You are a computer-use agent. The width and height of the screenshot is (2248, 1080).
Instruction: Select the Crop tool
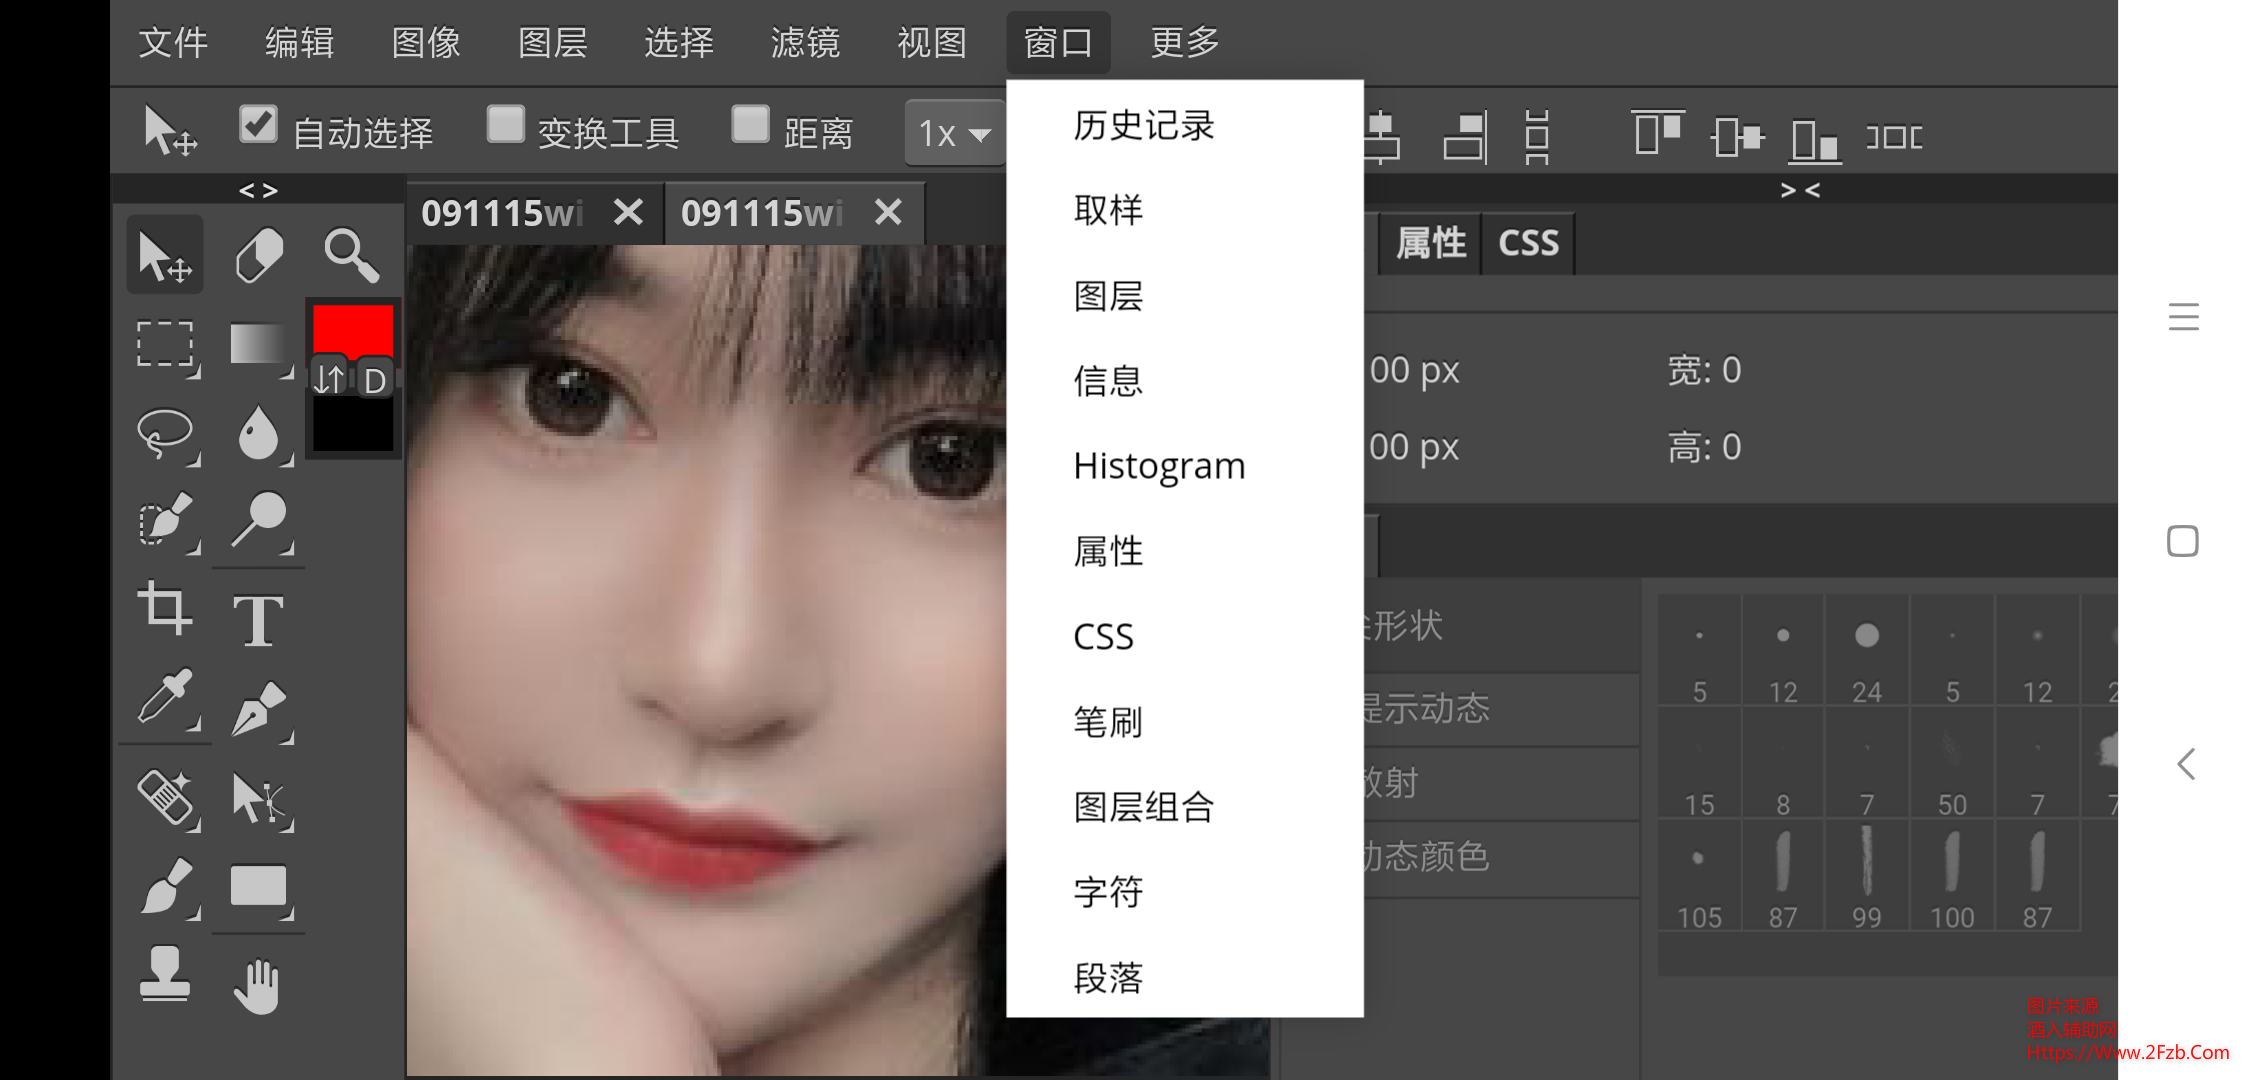click(165, 609)
